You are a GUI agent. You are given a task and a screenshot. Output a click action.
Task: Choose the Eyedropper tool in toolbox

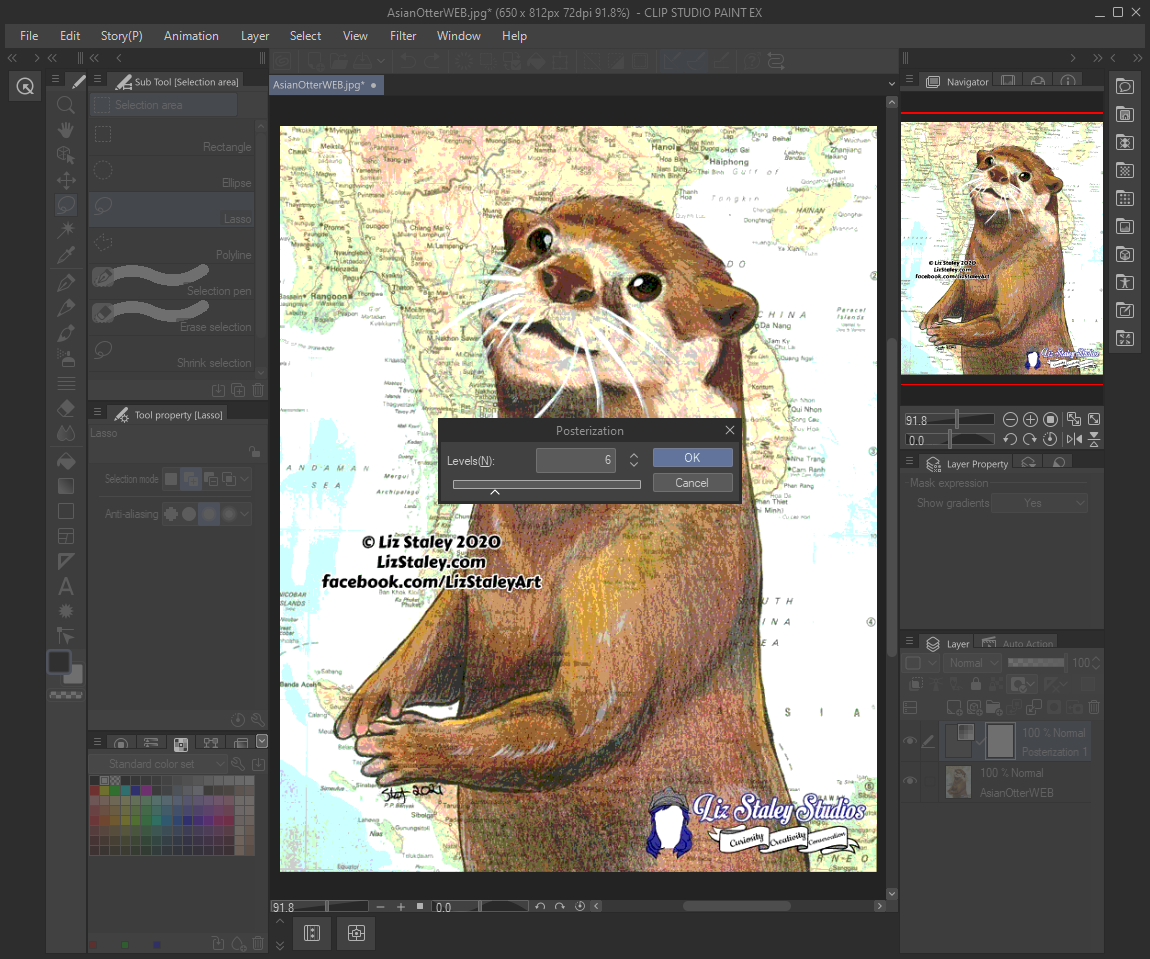tap(66, 255)
